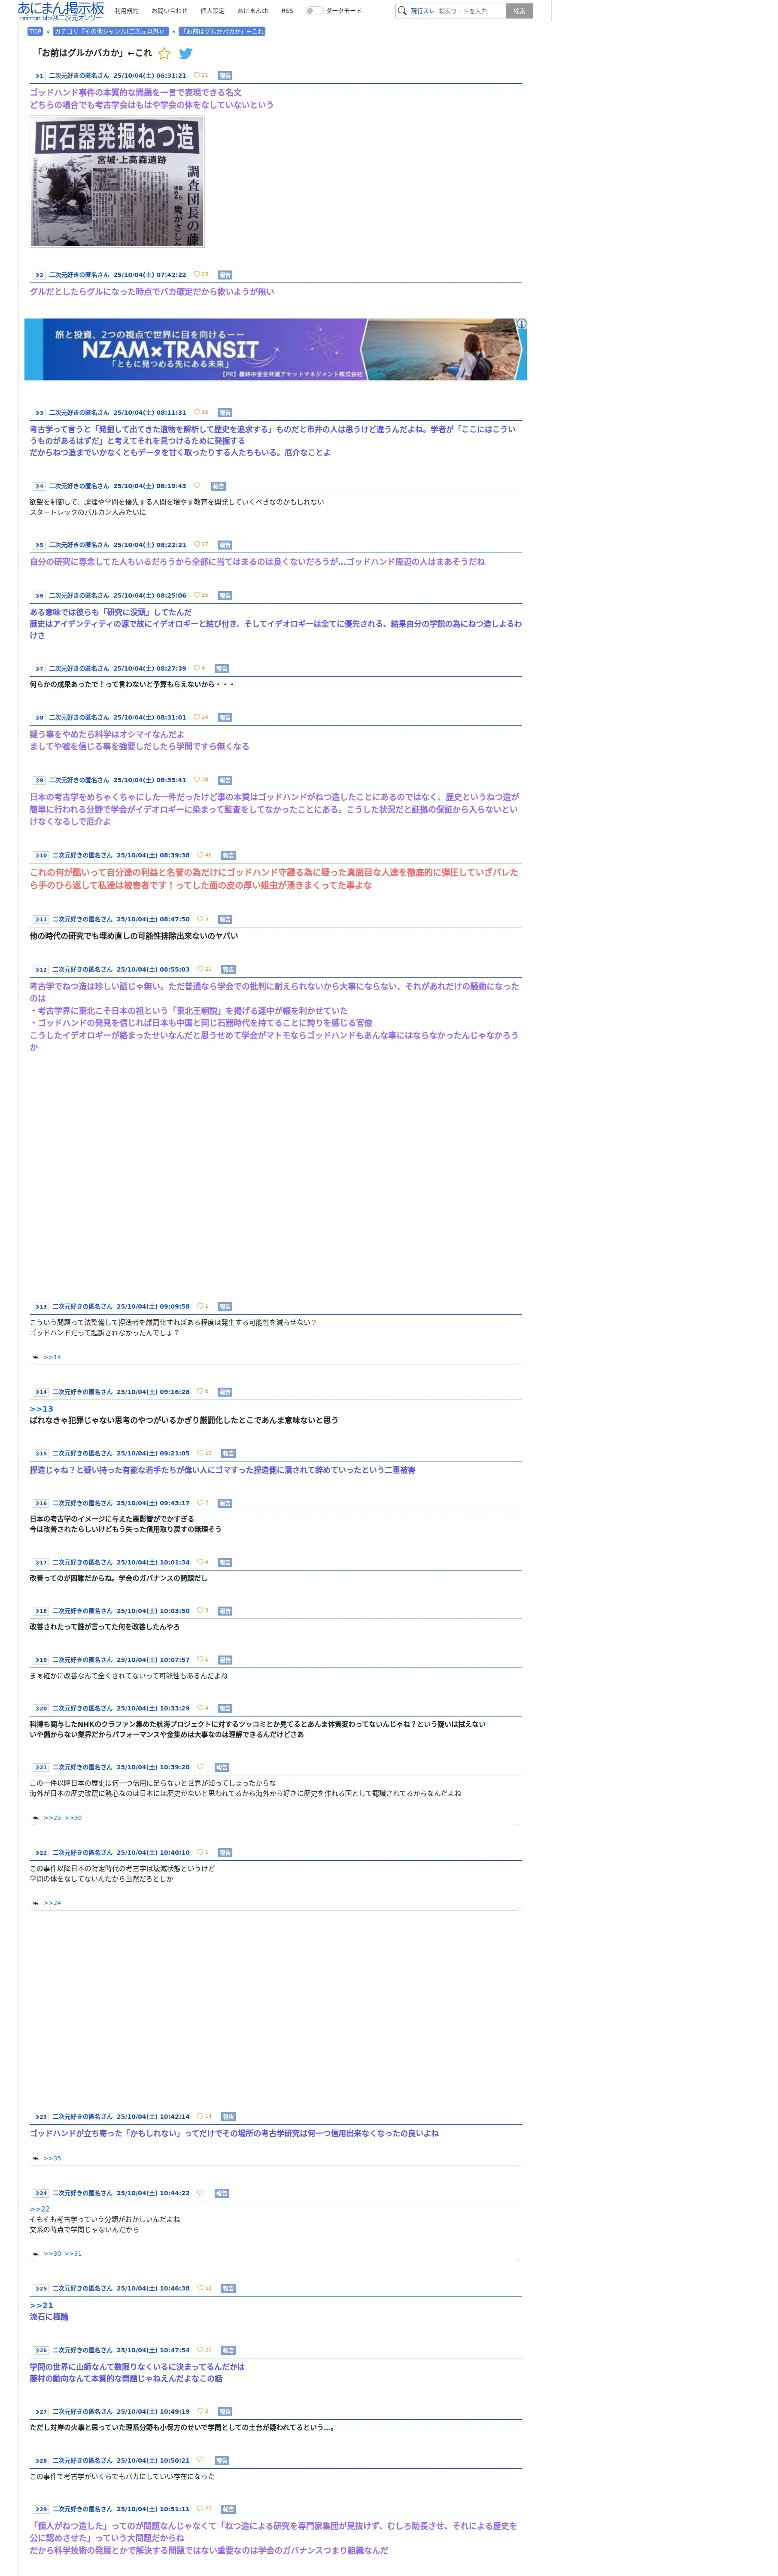
Task: Like post 29 with its heart icon
Action: (200, 2509)
